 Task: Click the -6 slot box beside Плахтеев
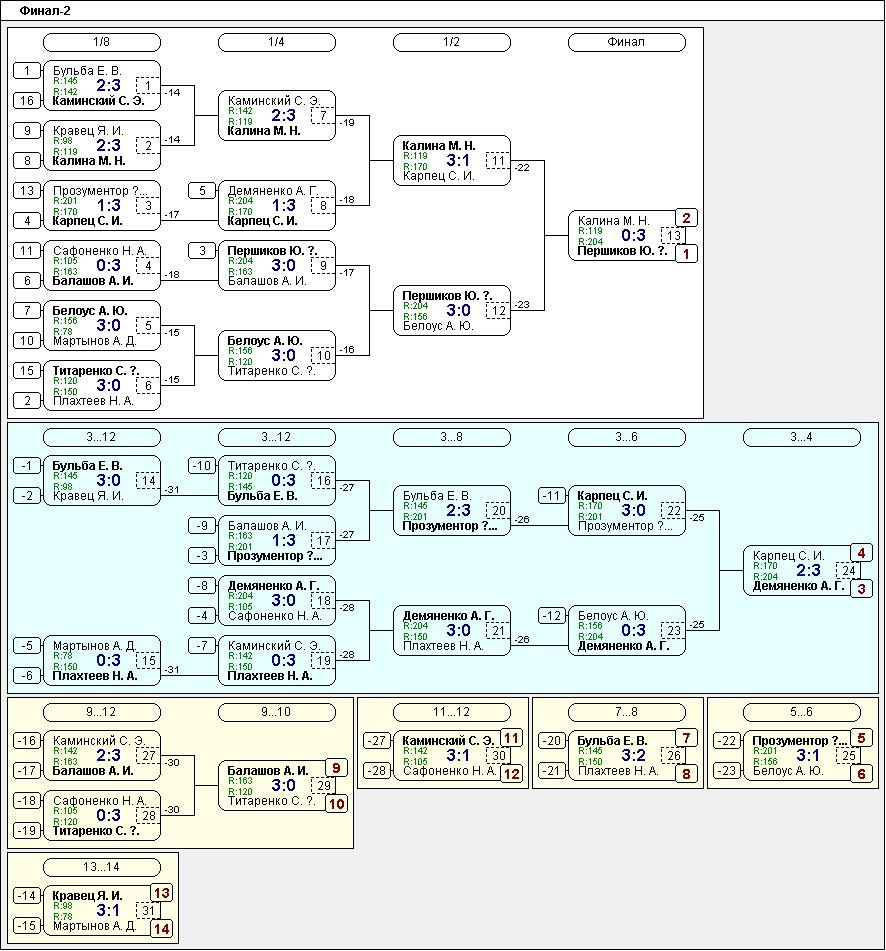[x=27, y=676]
